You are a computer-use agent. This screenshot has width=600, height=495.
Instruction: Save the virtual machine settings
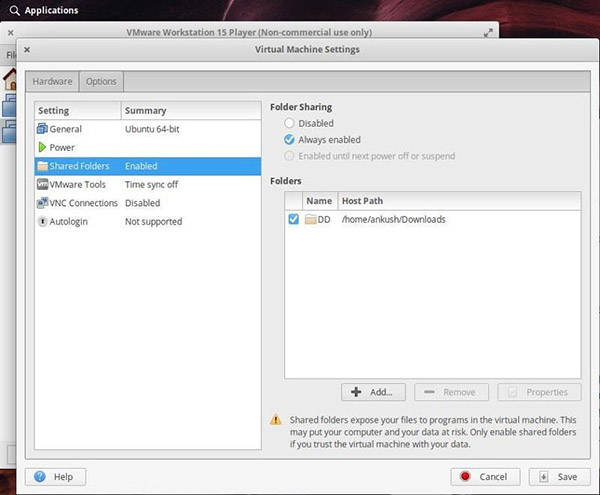[x=559, y=477]
